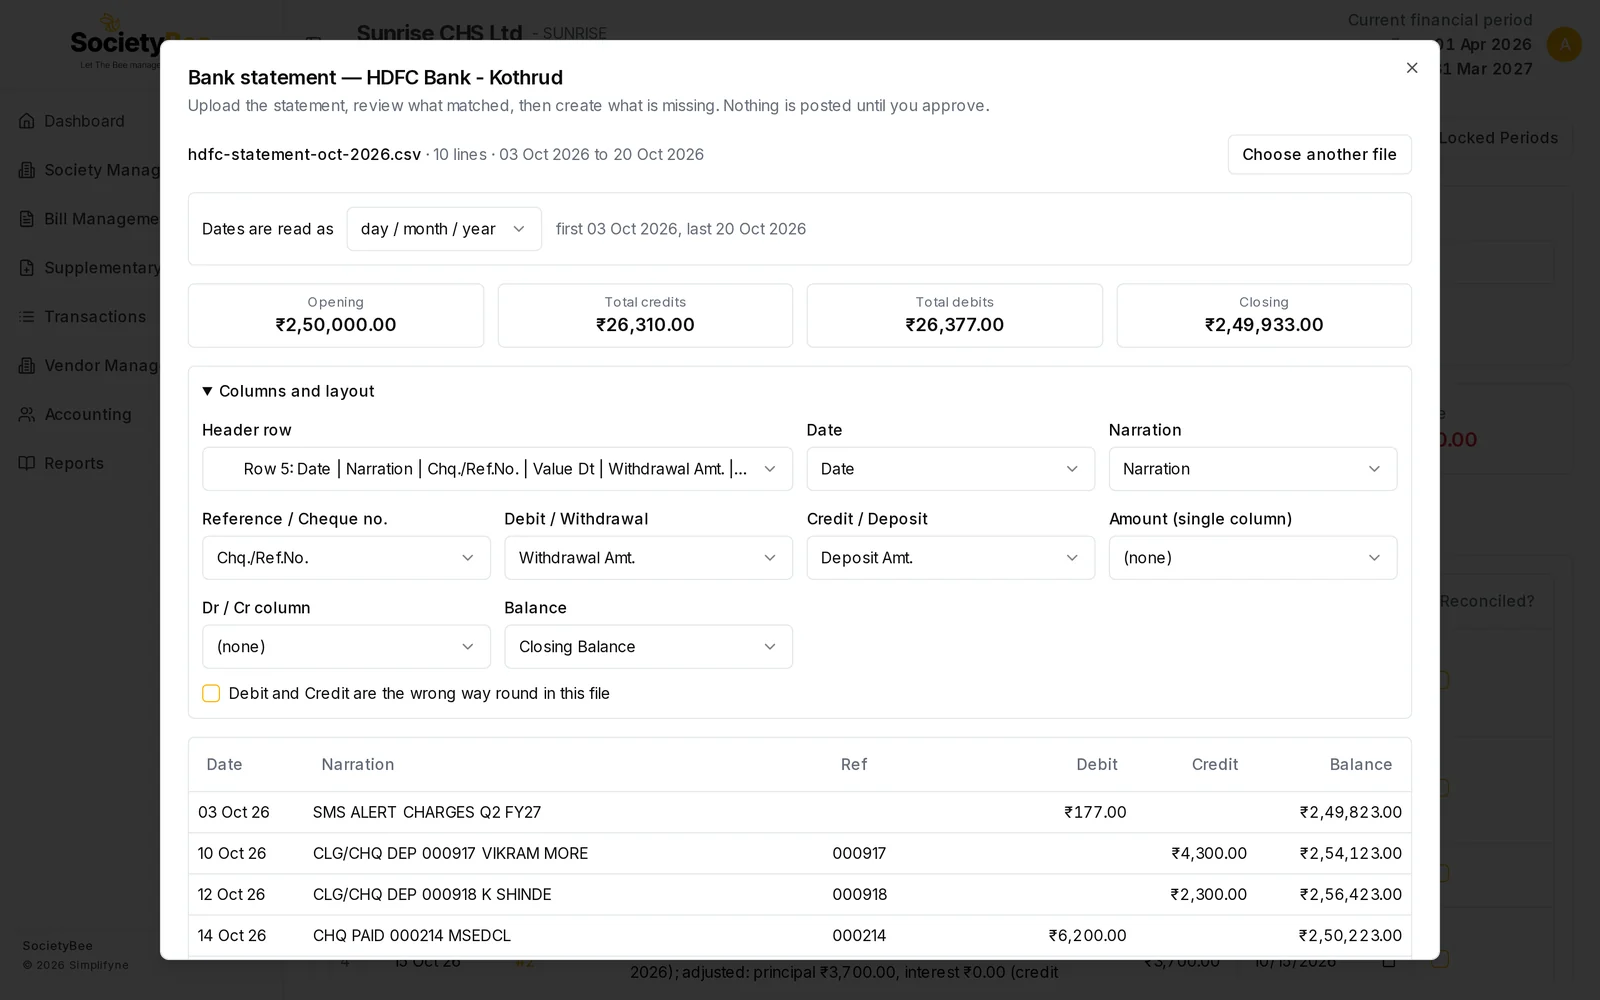Click the 03 Oct 26 date cell
The height and width of the screenshot is (1000, 1600).
coord(234,812)
